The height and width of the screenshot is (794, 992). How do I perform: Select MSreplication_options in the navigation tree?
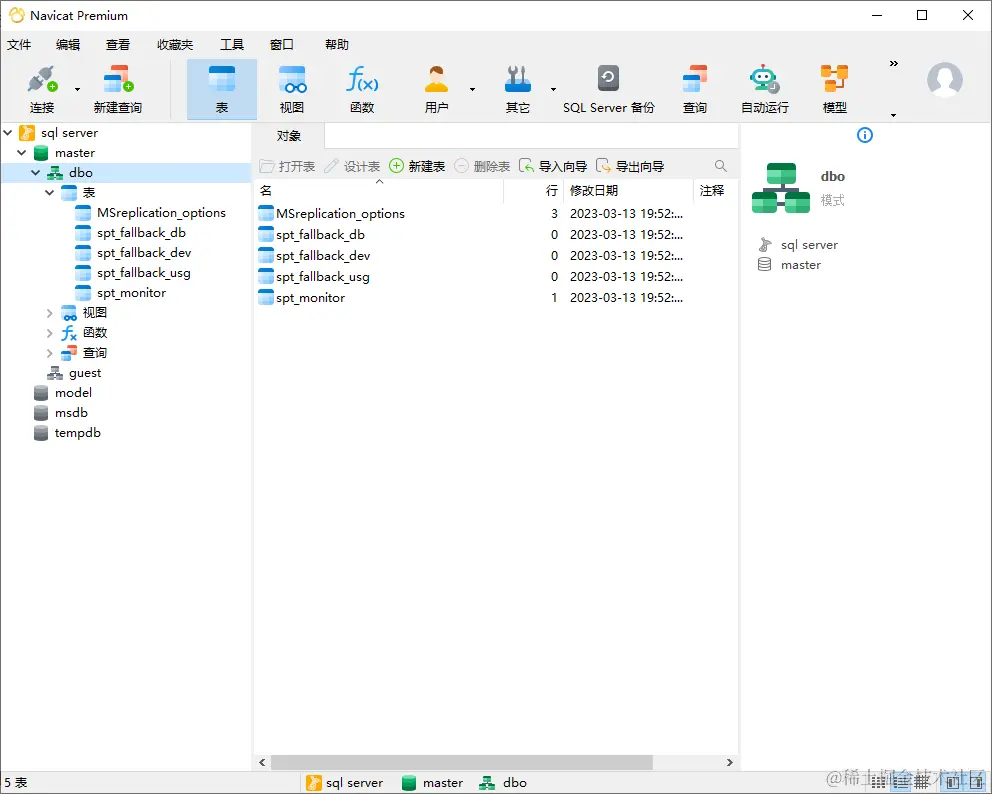coord(161,213)
